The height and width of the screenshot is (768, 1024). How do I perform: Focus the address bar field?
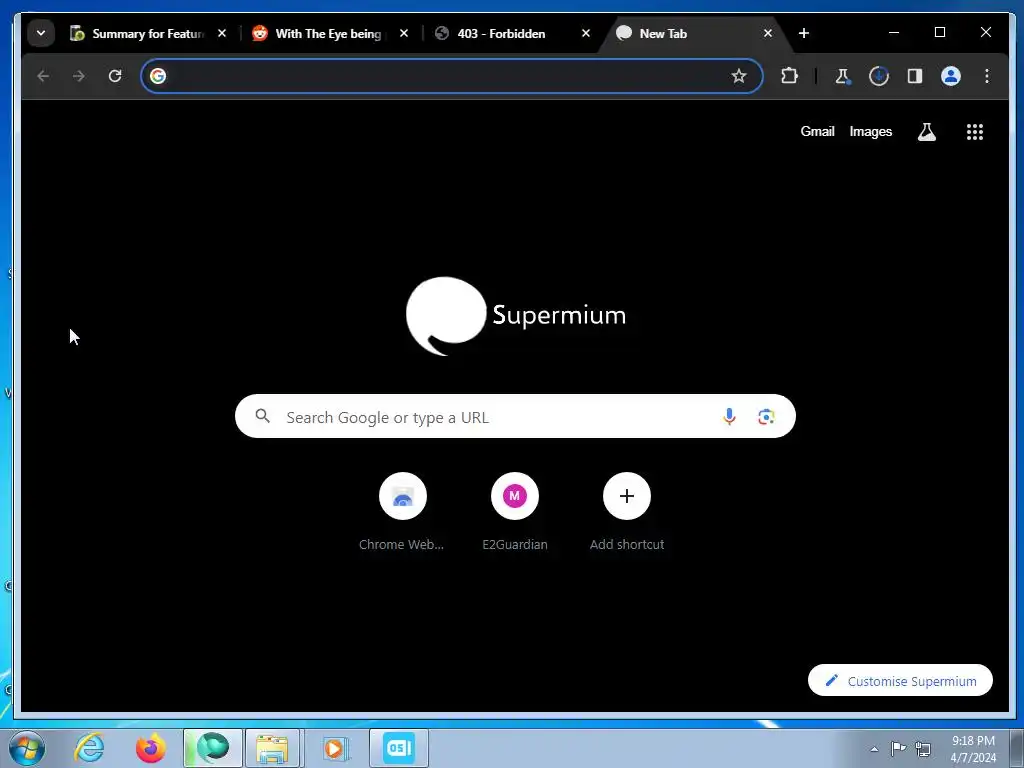(451, 76)
